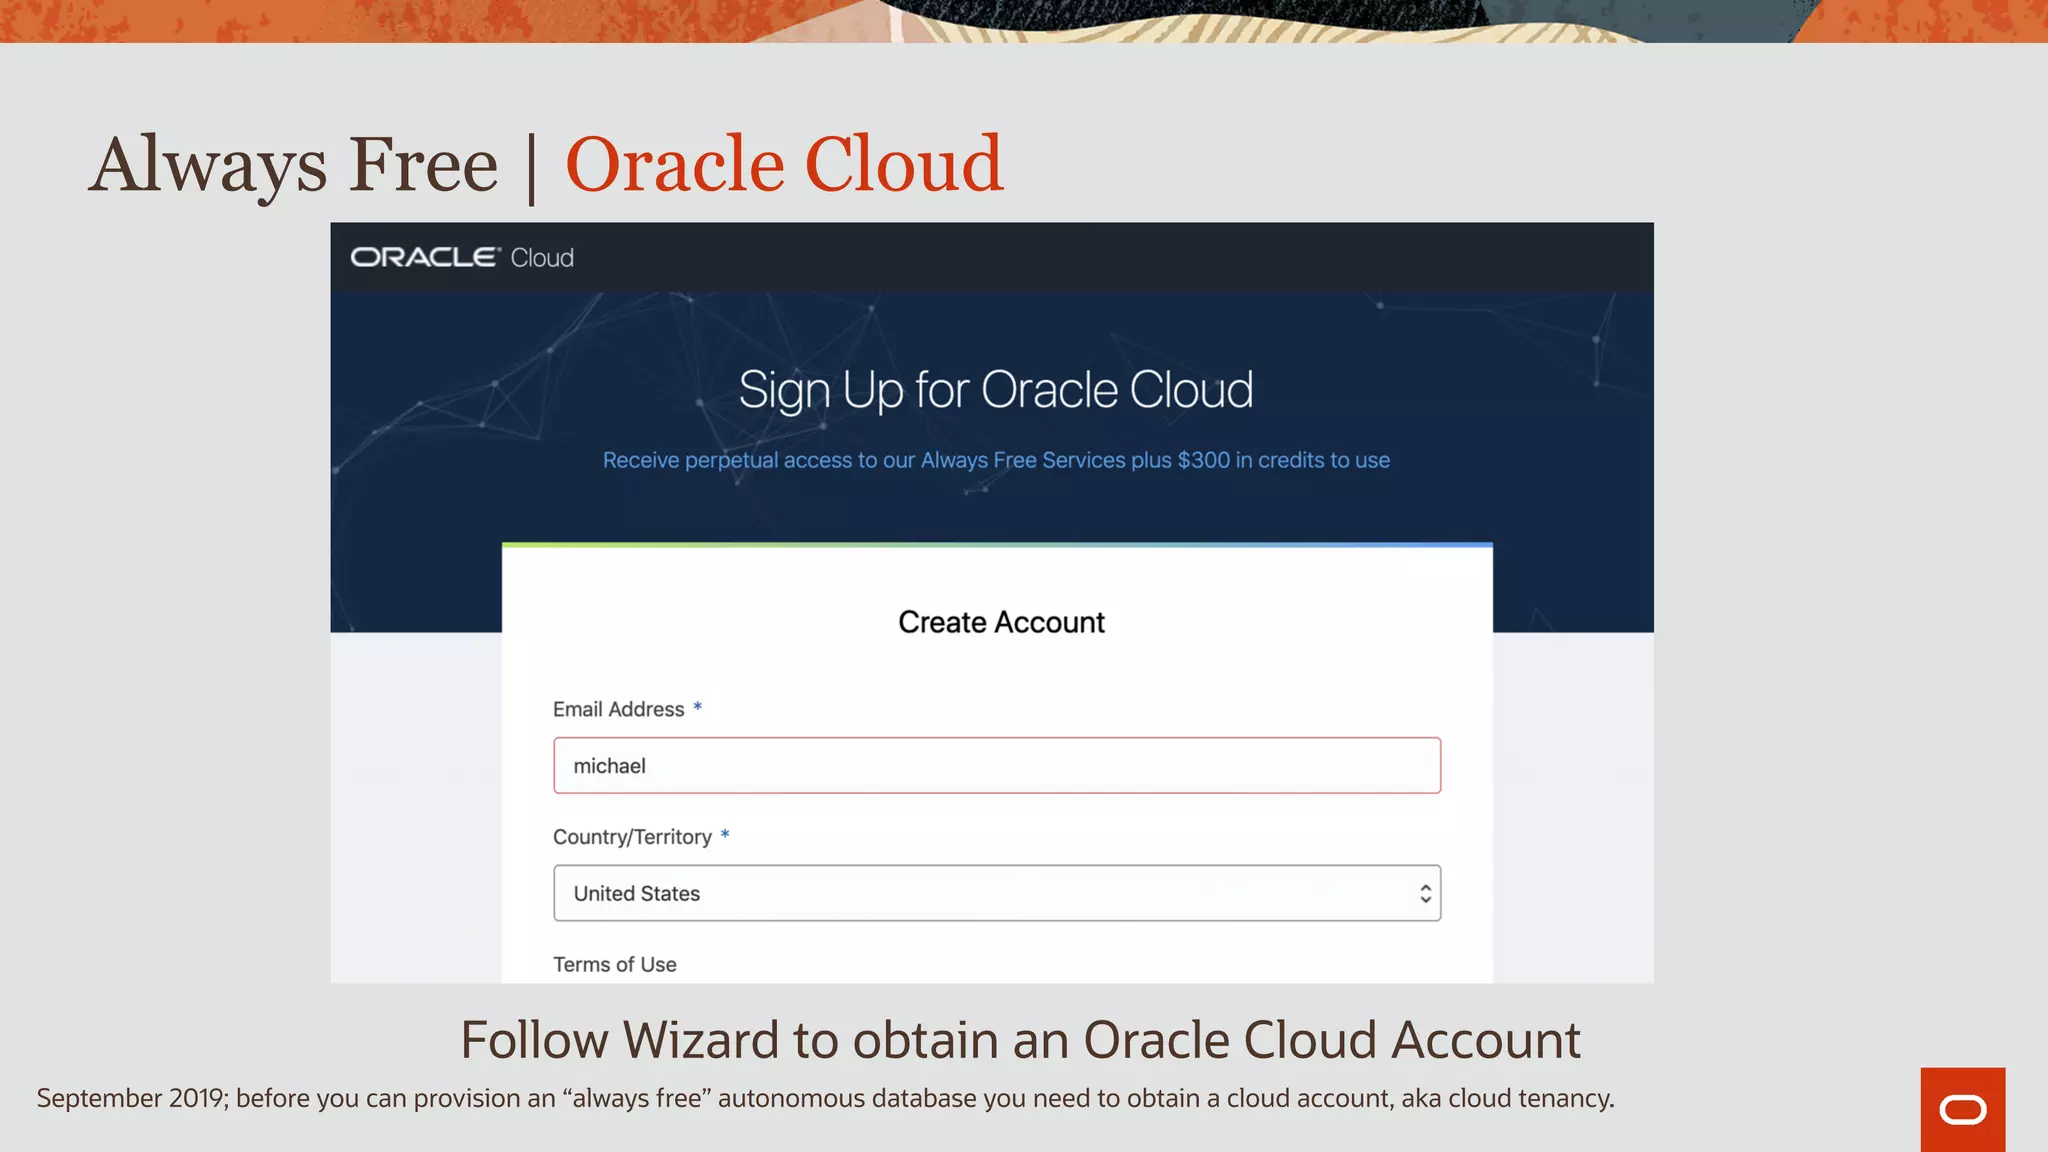
Task: Click the September 2019 footnote text
Action: point(826,1098)
